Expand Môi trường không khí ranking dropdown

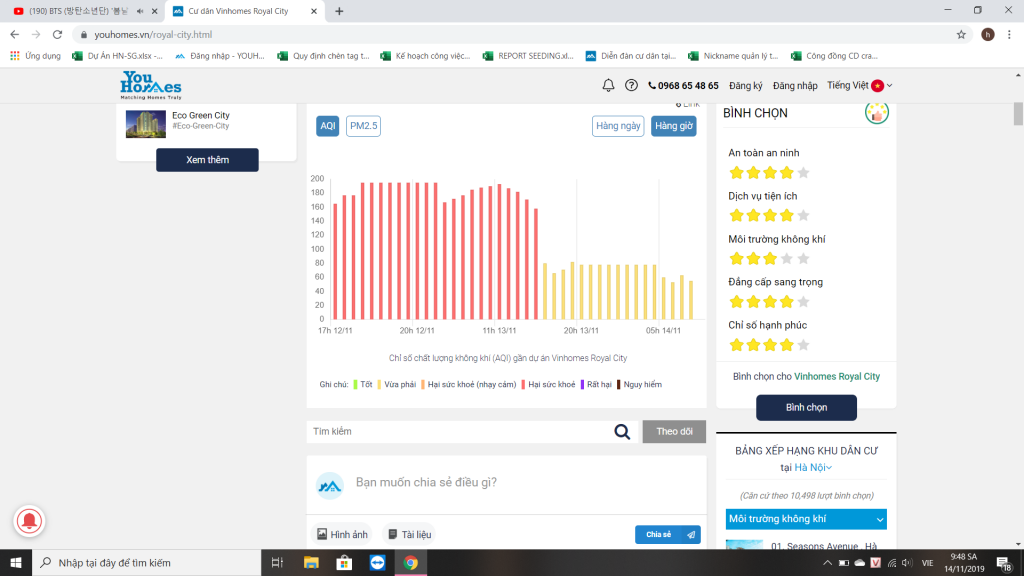tap(806, 519)
